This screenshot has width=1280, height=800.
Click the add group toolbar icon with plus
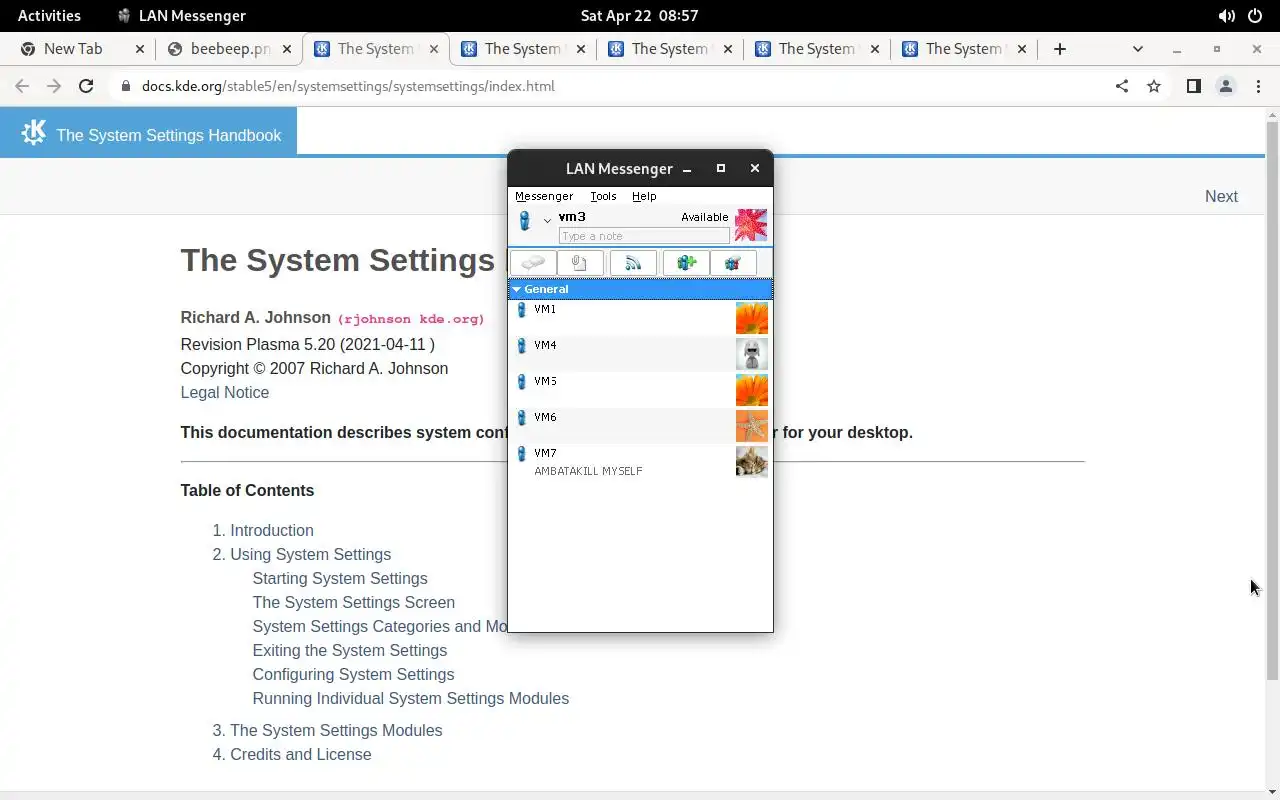(x=686, y=263)
